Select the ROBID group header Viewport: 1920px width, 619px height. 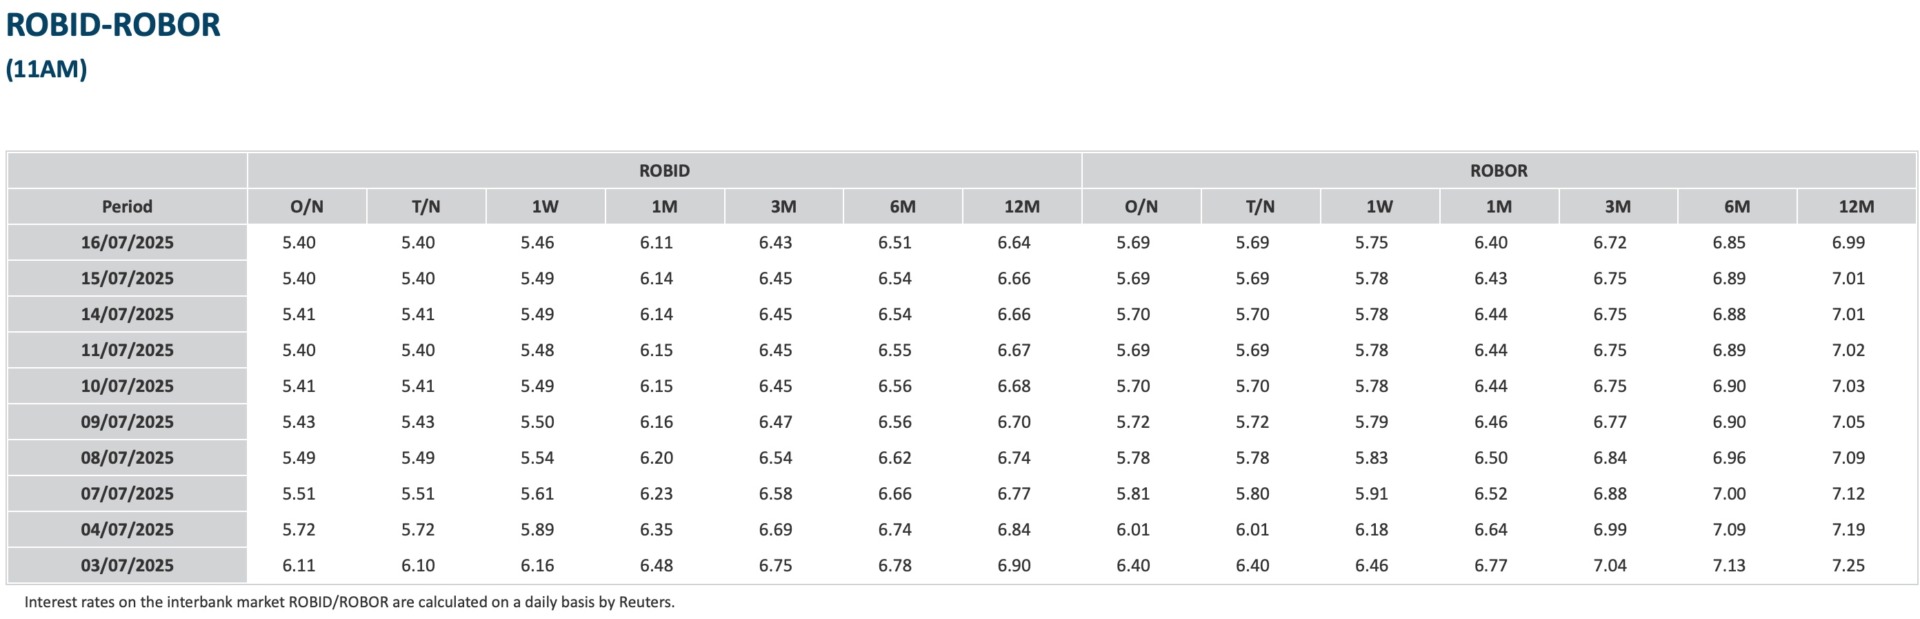coord(664,171)
